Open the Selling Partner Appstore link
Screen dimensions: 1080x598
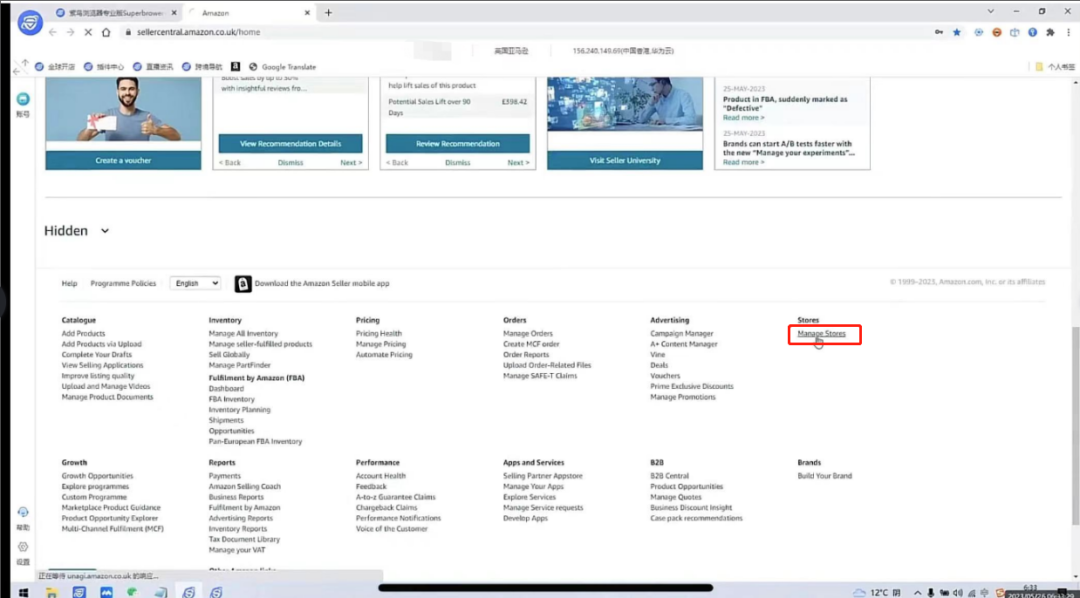pos(543,476)
